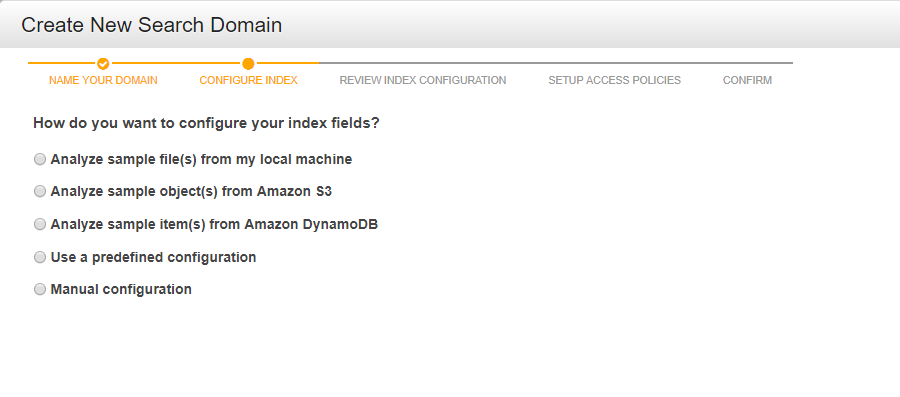This screenshot has width=900, height=397.
Task: Select Analyze sample object(s) from Amazon S3 radio
Action: [x=40, y=191]
